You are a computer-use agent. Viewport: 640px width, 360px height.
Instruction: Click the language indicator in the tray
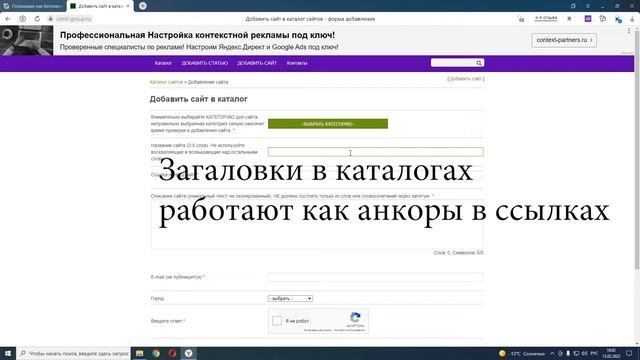(594, 353)
